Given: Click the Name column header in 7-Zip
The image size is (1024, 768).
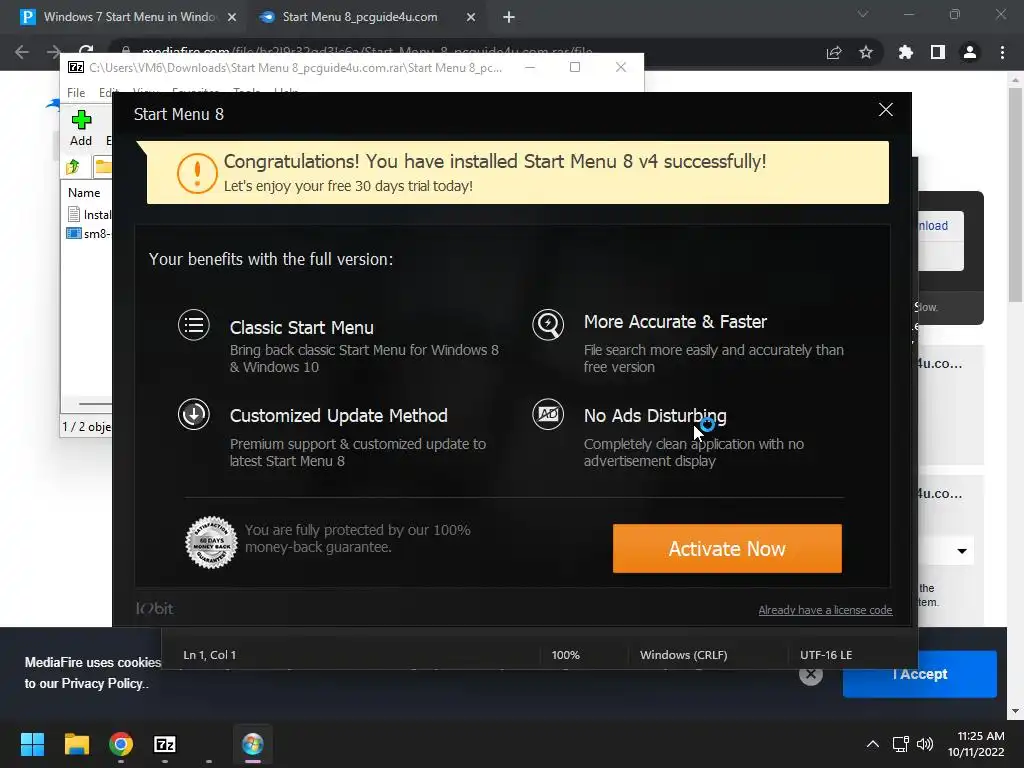Looking at the screenshot, I should (84, 193).
